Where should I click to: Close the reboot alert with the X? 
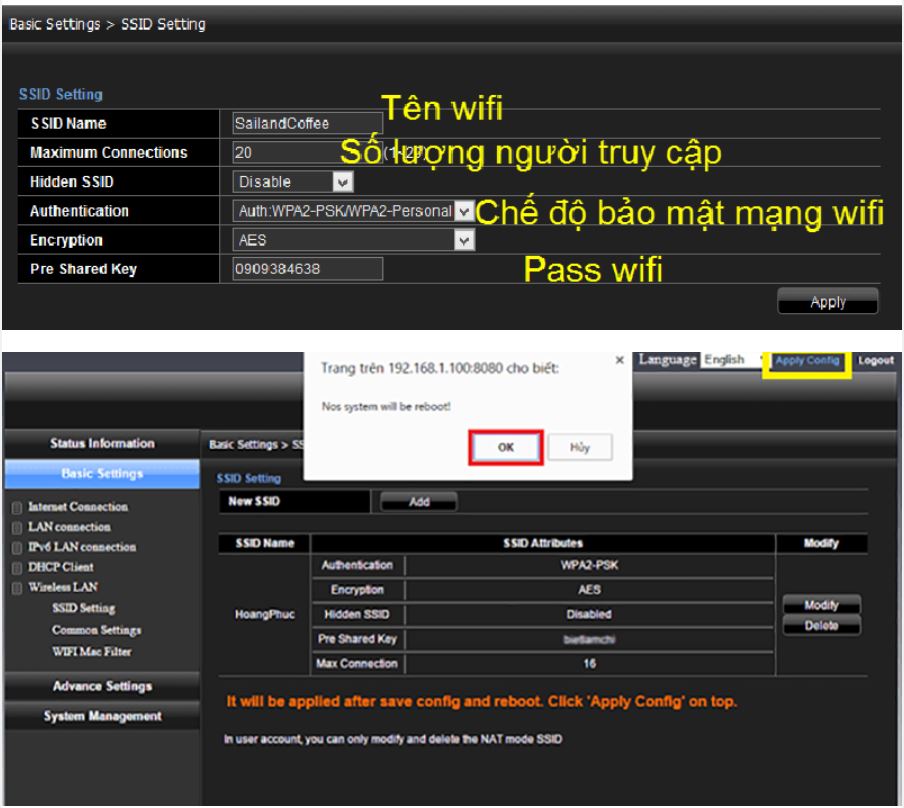tap(620, 359)
